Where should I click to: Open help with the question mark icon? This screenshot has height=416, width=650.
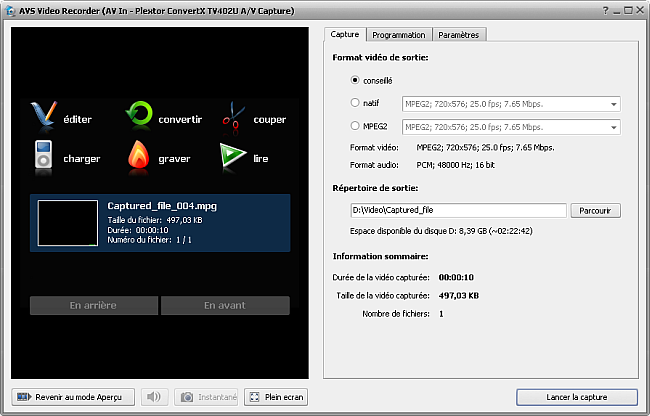pyautogui.click(x=606, y=11)
